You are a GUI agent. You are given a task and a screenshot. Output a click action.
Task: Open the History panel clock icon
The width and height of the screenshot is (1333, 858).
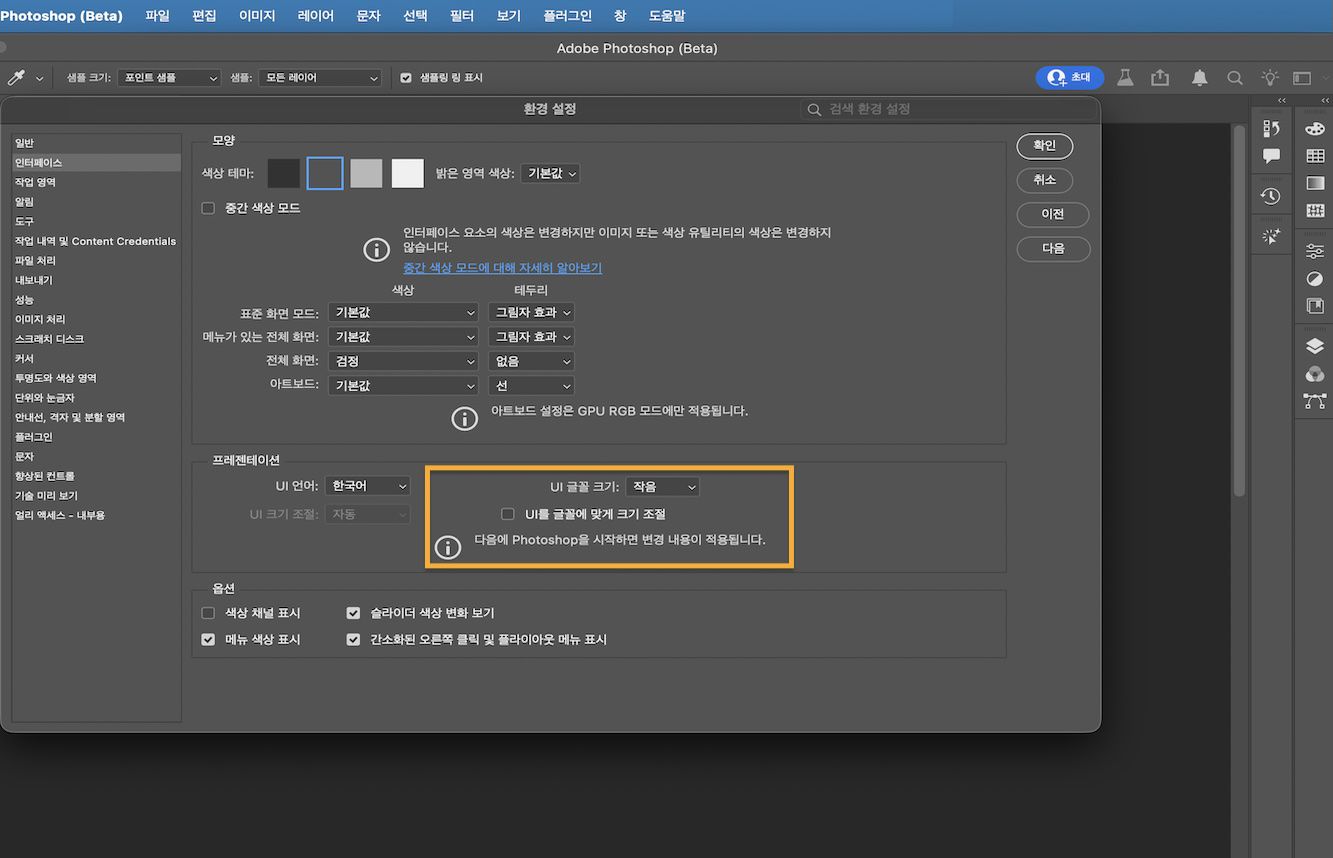coord(1270,196)
